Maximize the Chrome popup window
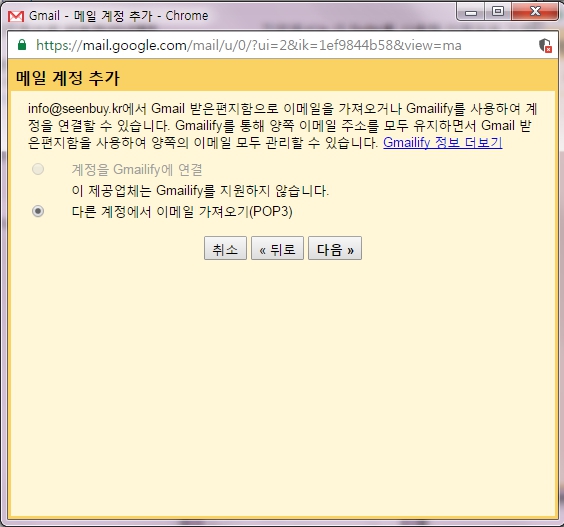Screen dimensions: 564x527 (498, 12)
